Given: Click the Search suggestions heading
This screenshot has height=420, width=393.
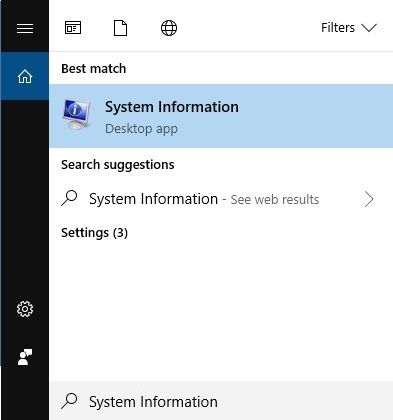Looking at the screenshot, I should (118, 165).
